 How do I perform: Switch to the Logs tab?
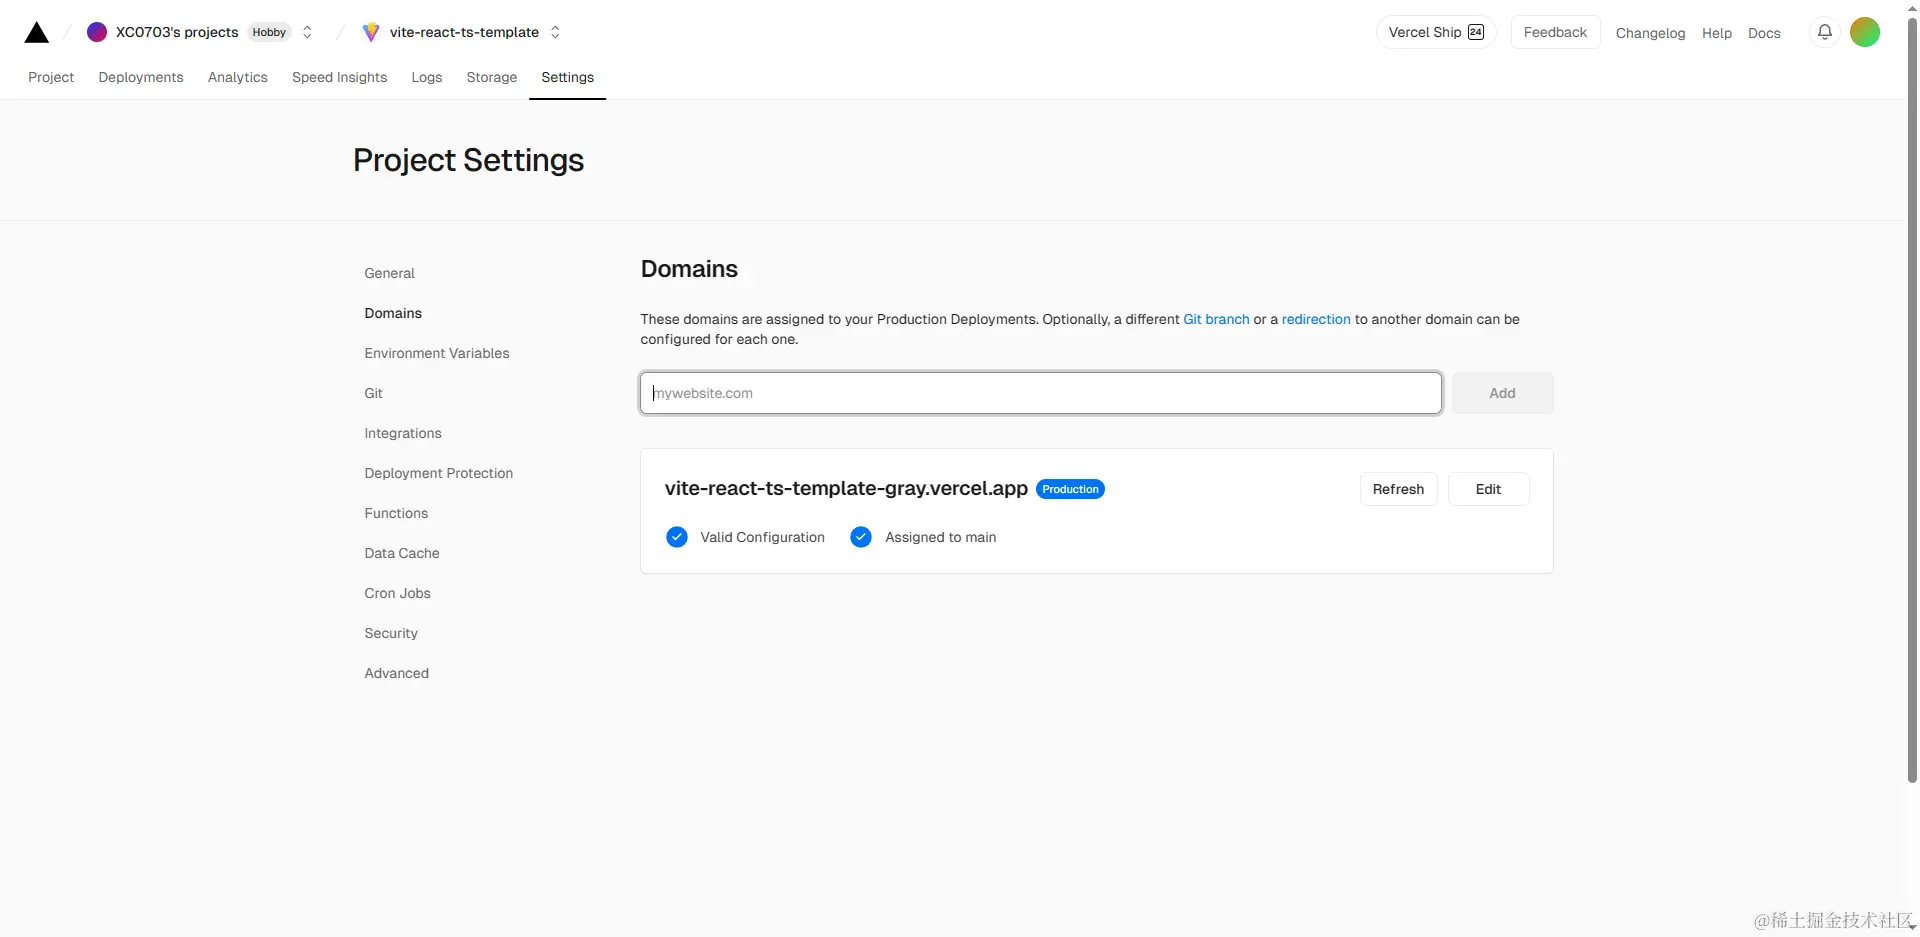pos(427,77)
